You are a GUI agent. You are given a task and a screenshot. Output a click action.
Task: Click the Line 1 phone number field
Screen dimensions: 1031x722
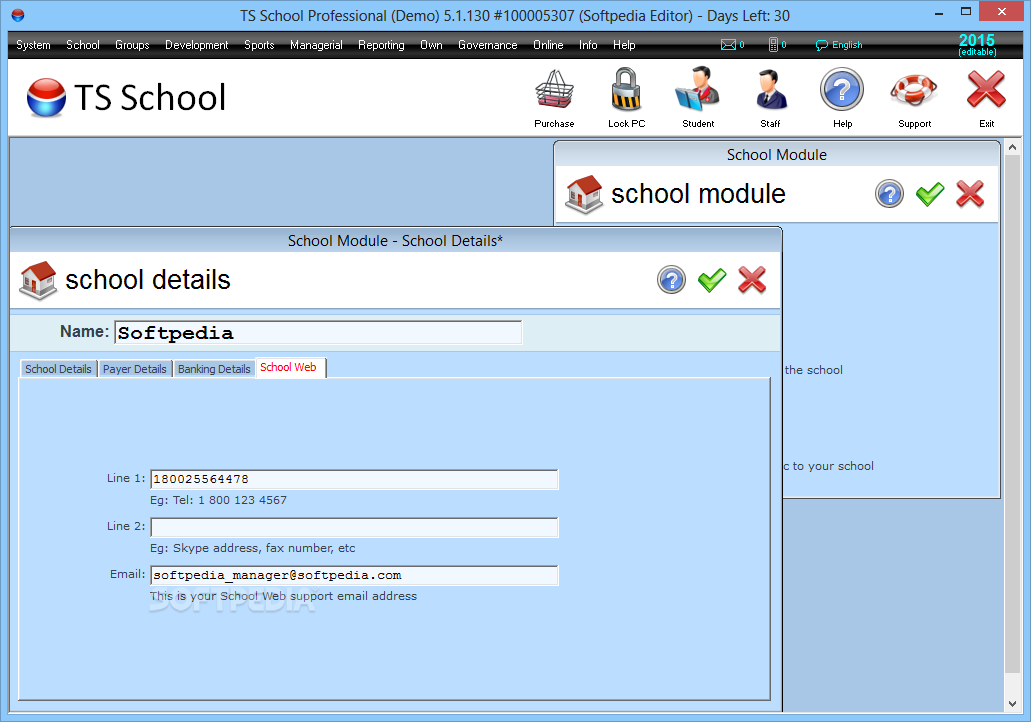point(354,479)
